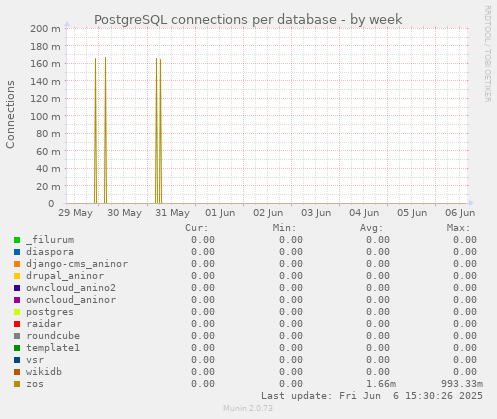Click the roundcube gray legend swatch
This screenshot has width=497, height=419.
click(17, 336)
